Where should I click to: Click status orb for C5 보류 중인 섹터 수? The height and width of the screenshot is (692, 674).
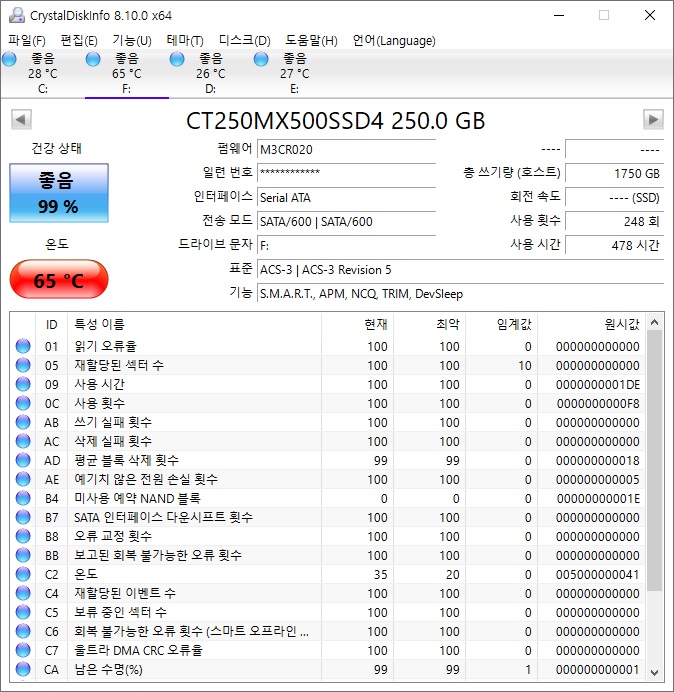tap(23, 612)
